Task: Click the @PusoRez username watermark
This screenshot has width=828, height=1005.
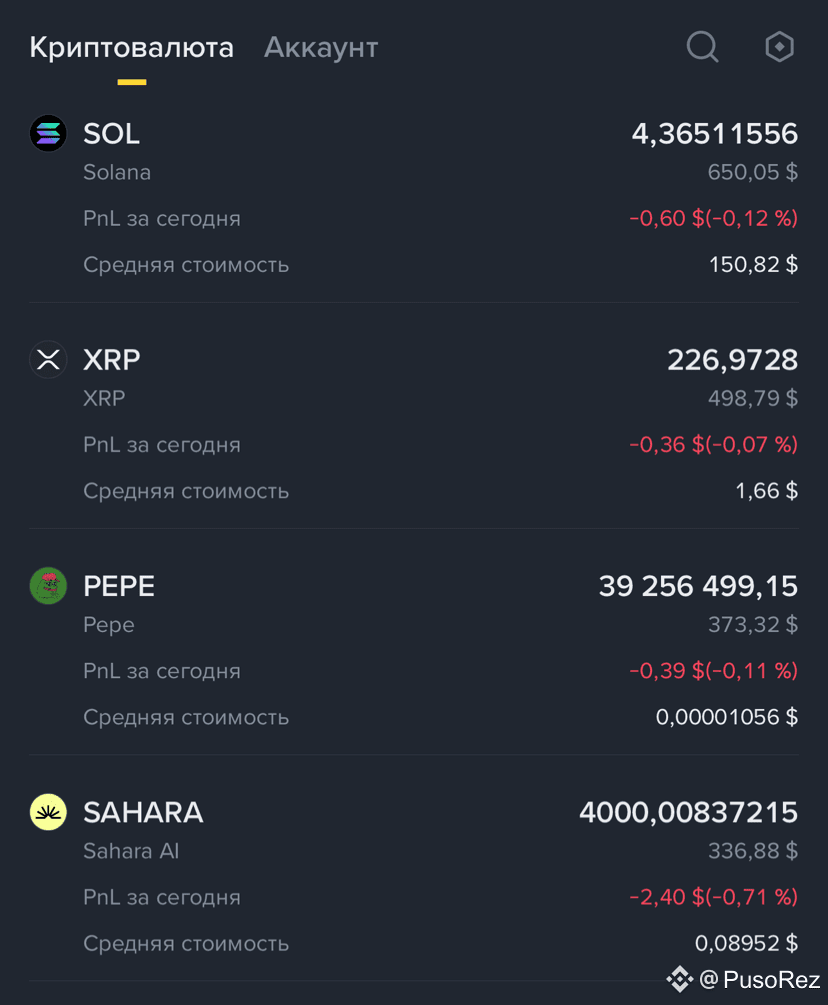Action: (759, 979)
